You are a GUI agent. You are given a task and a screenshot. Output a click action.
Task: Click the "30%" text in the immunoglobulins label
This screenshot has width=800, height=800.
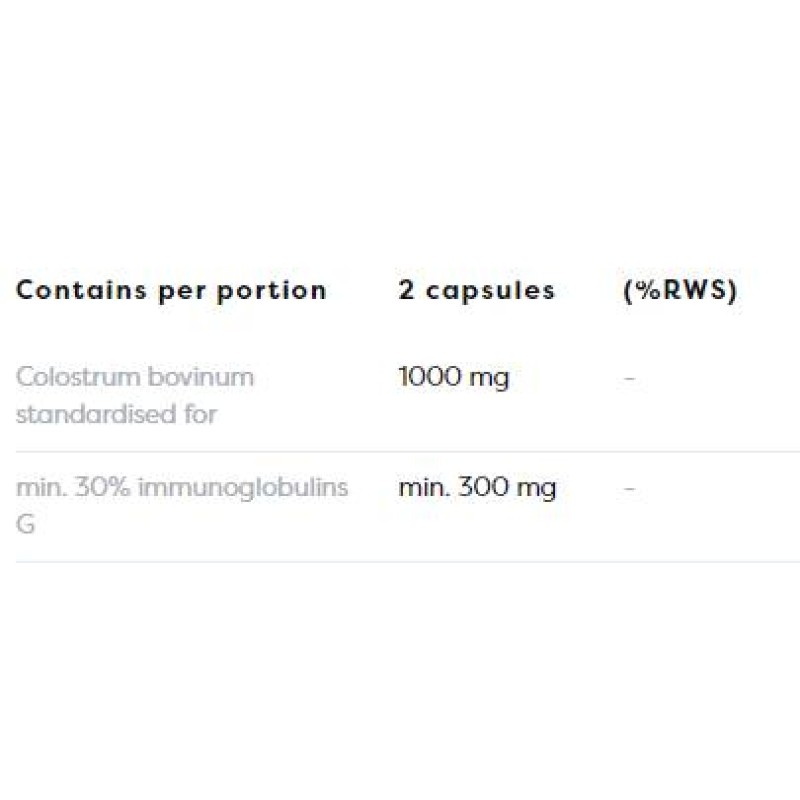(x=99, y=487)
